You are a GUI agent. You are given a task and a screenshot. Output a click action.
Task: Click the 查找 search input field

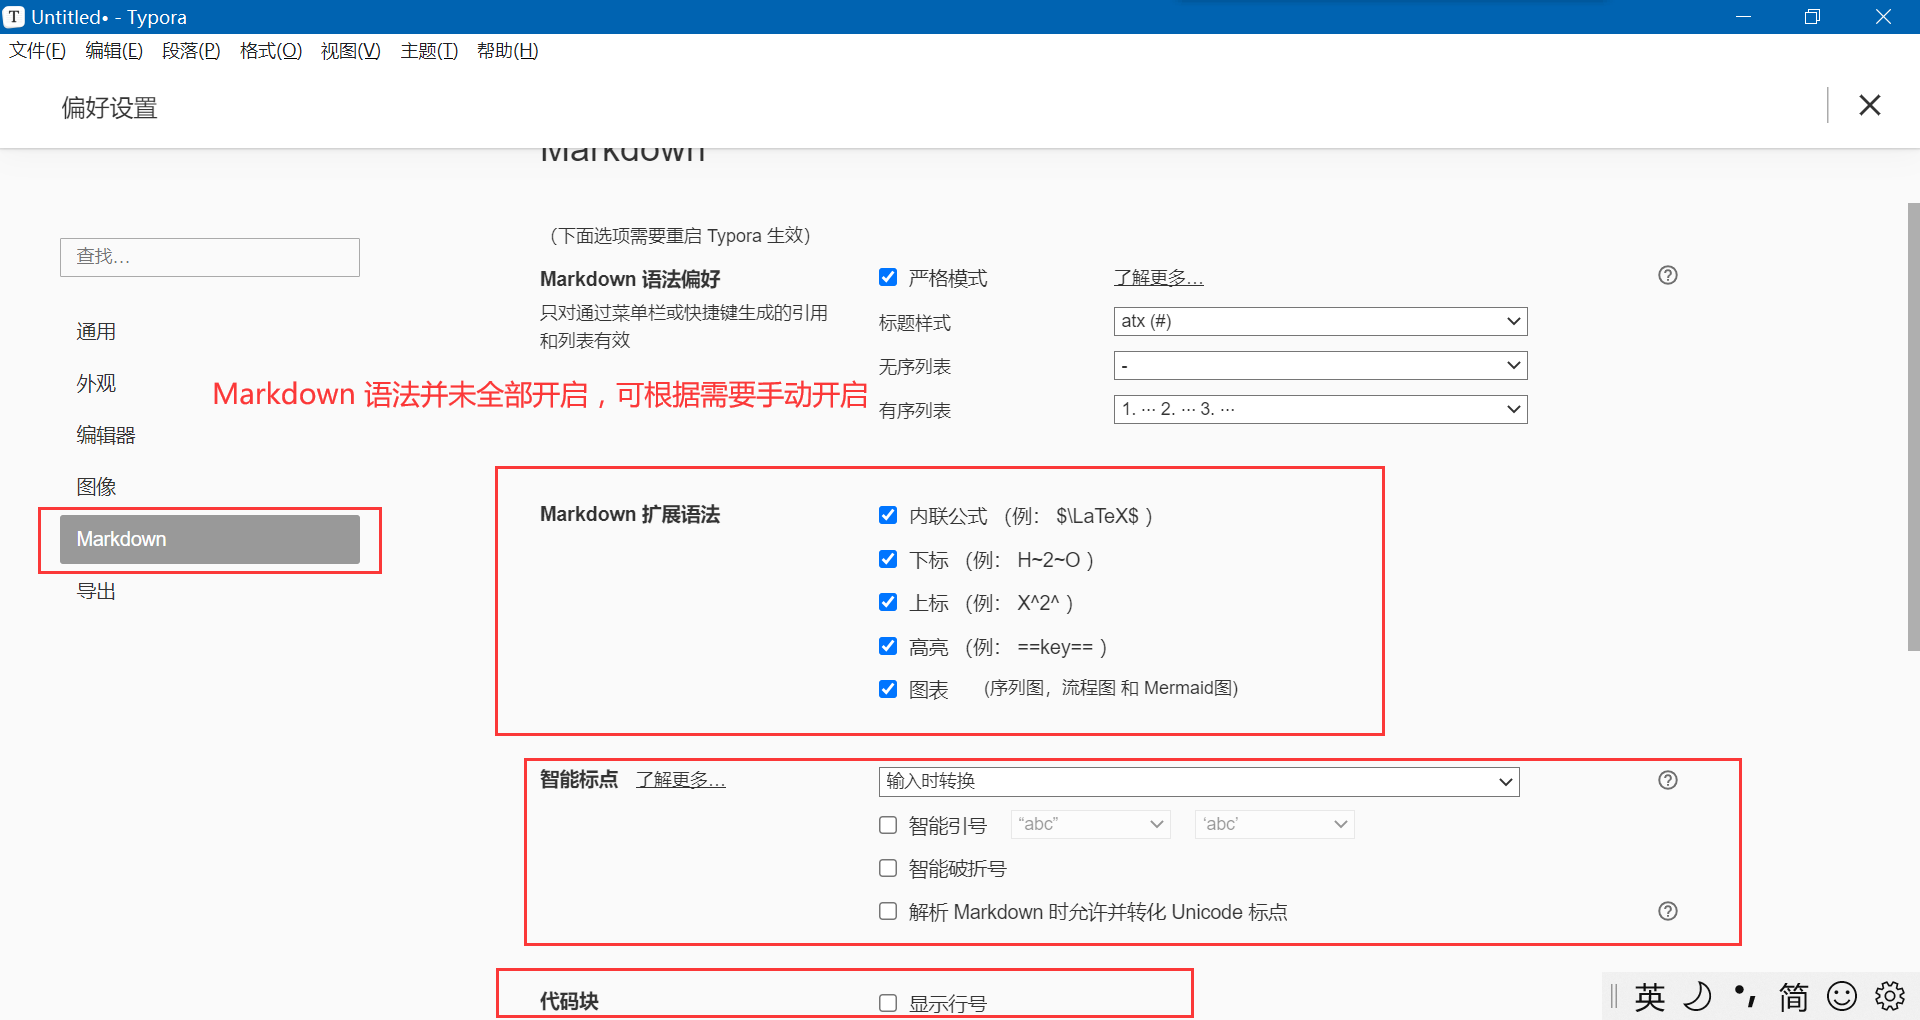209,257
